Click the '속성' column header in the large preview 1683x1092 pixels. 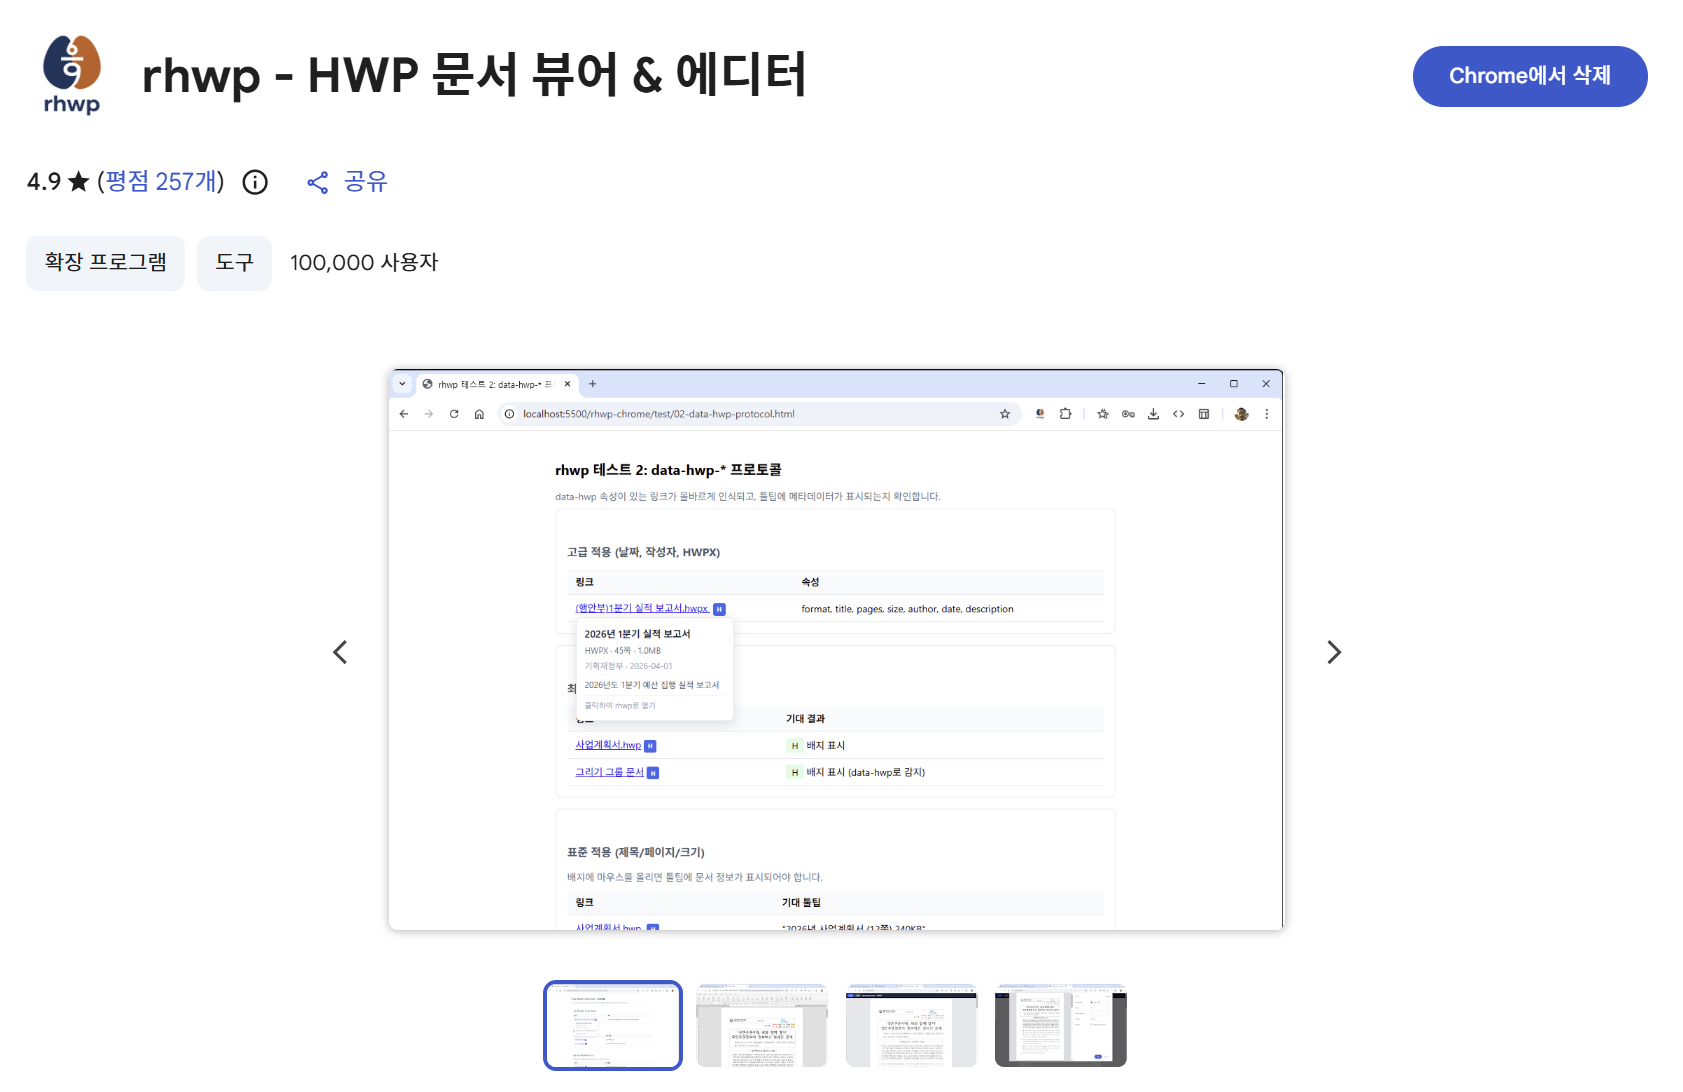click(810, 582)
